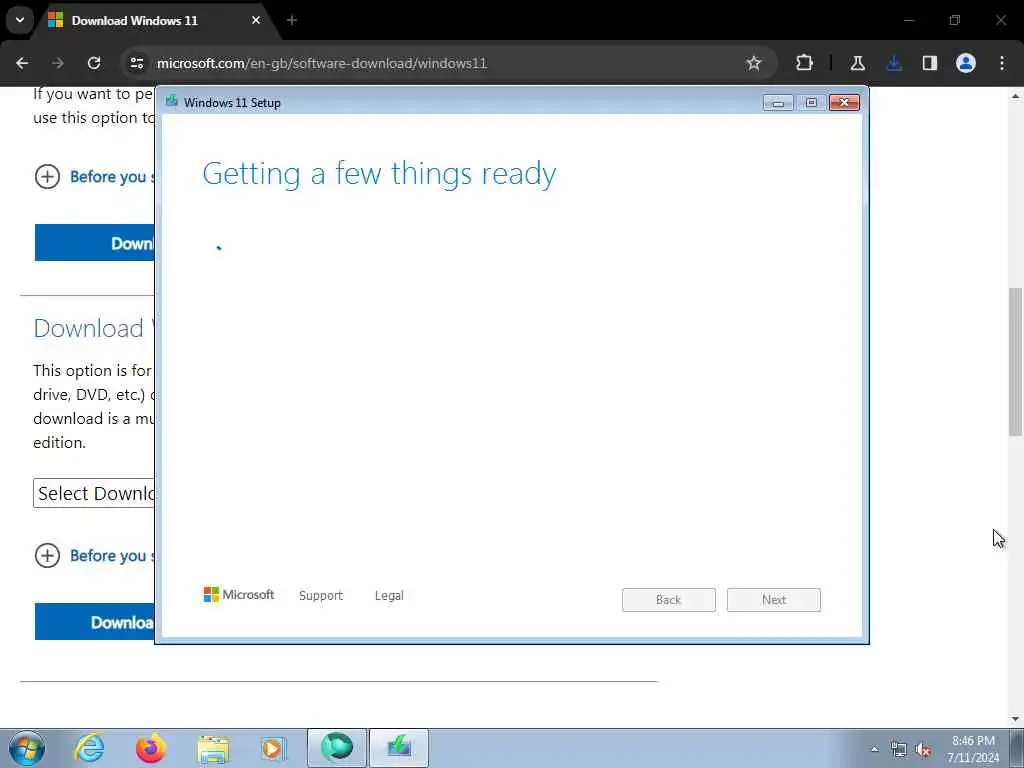The height and width of the screenshot is (768, 1024).
Task: Switch to Windows 11 Setup taskbar button
Action: tap(399, 748)
